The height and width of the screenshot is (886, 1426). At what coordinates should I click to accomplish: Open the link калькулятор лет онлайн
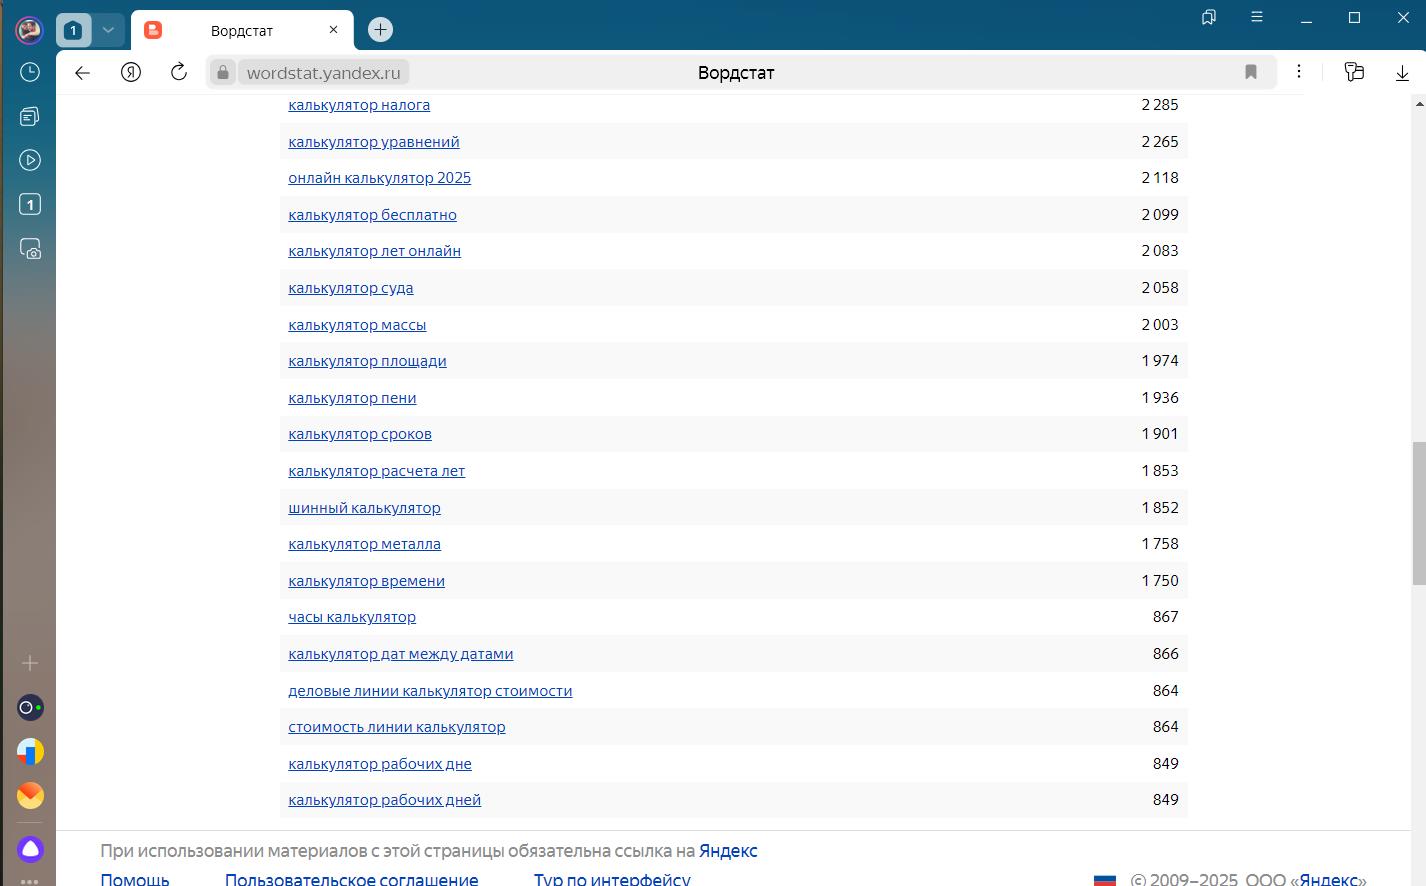pos(374,251)
